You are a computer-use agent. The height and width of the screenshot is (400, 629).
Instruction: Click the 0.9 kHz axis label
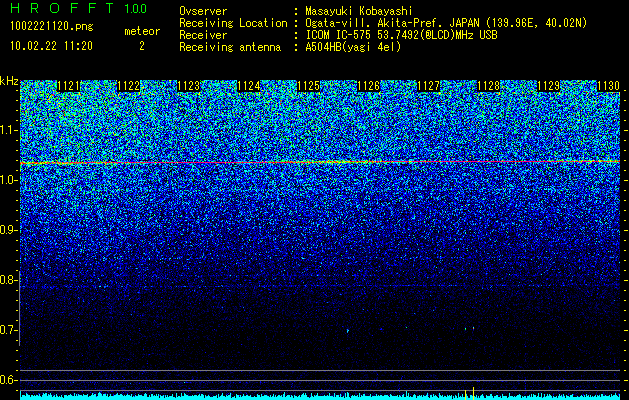click(8, 230)
